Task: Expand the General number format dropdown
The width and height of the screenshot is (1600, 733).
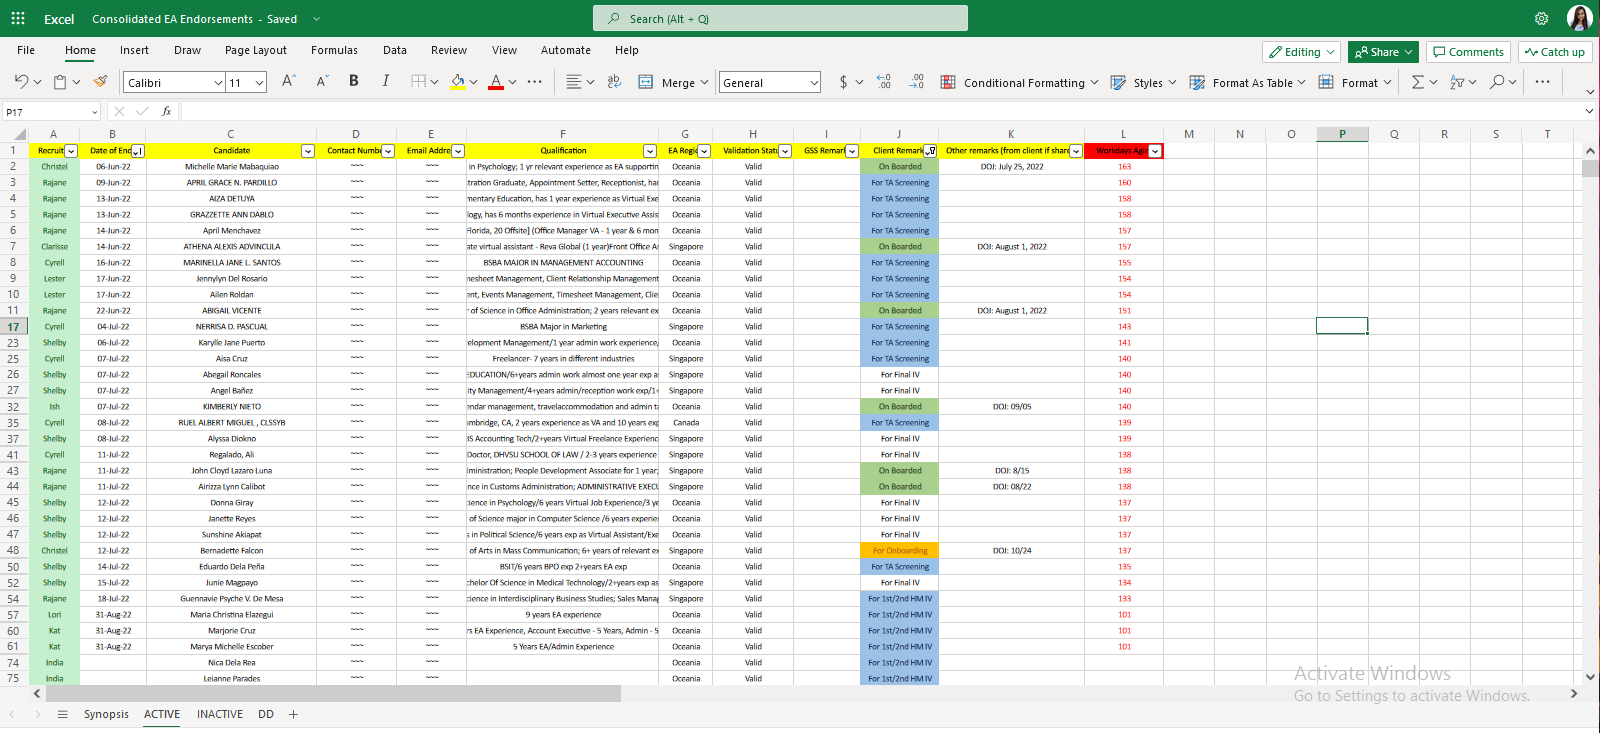Action: (x=813, y=83)
